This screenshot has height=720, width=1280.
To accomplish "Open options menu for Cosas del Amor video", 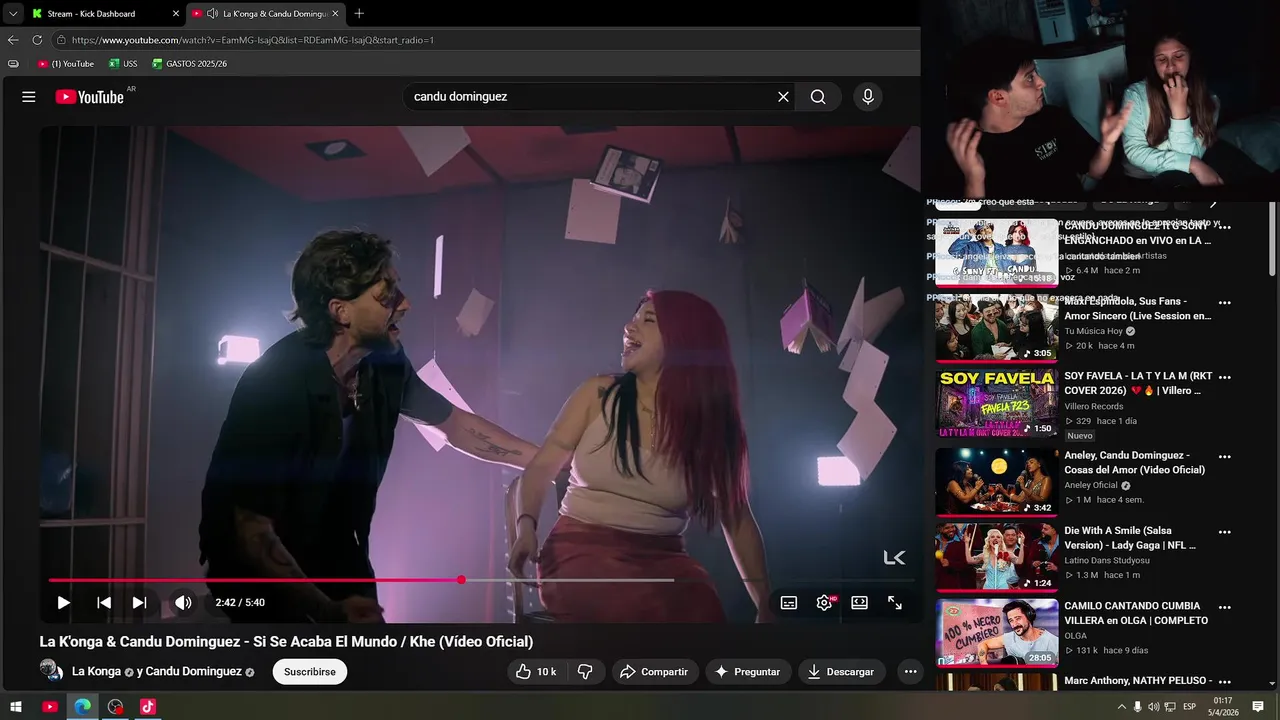I will 1225,456.
